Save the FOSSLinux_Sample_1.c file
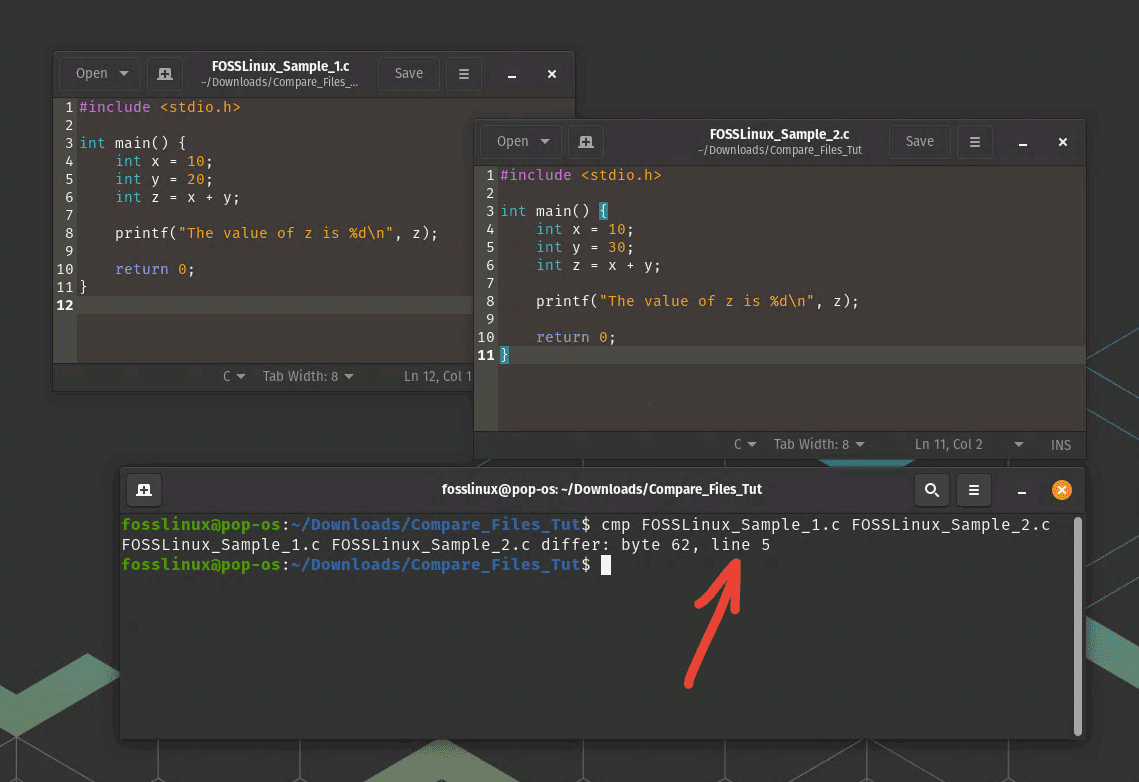 tap(408, 74)
